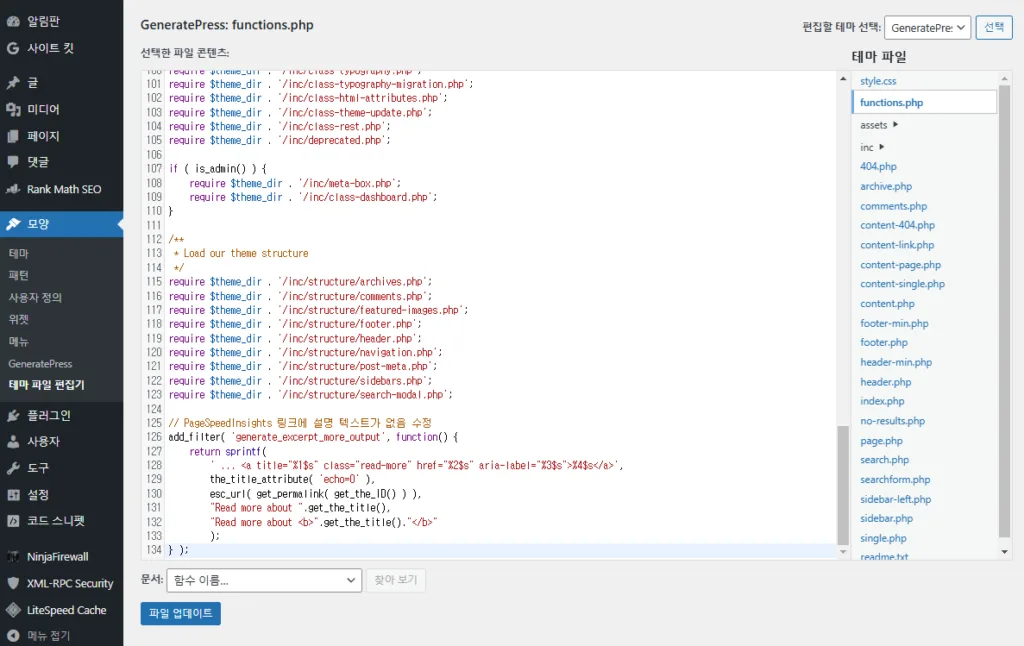Expand the assets folder arrow
The image size is (1024, 646).
coord(895,124)
